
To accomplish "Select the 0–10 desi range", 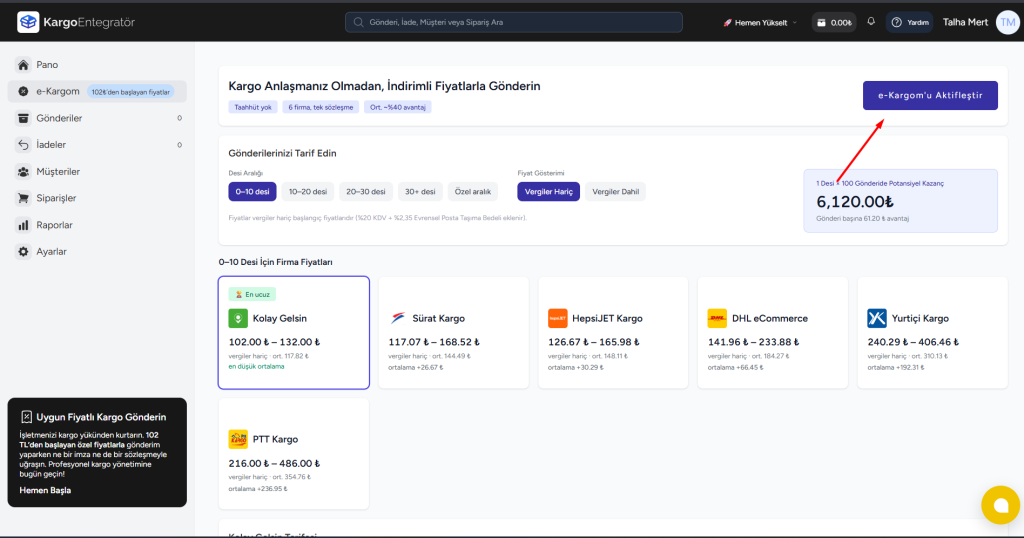I will tap(252, 191).
